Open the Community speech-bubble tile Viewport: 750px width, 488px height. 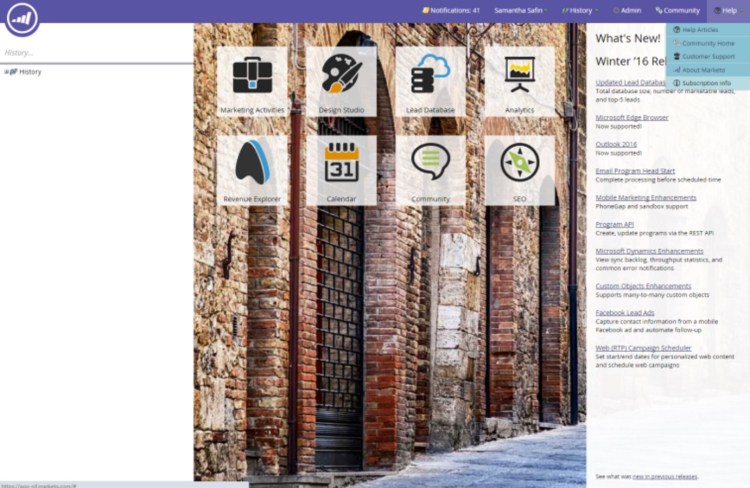click(430, 170)
